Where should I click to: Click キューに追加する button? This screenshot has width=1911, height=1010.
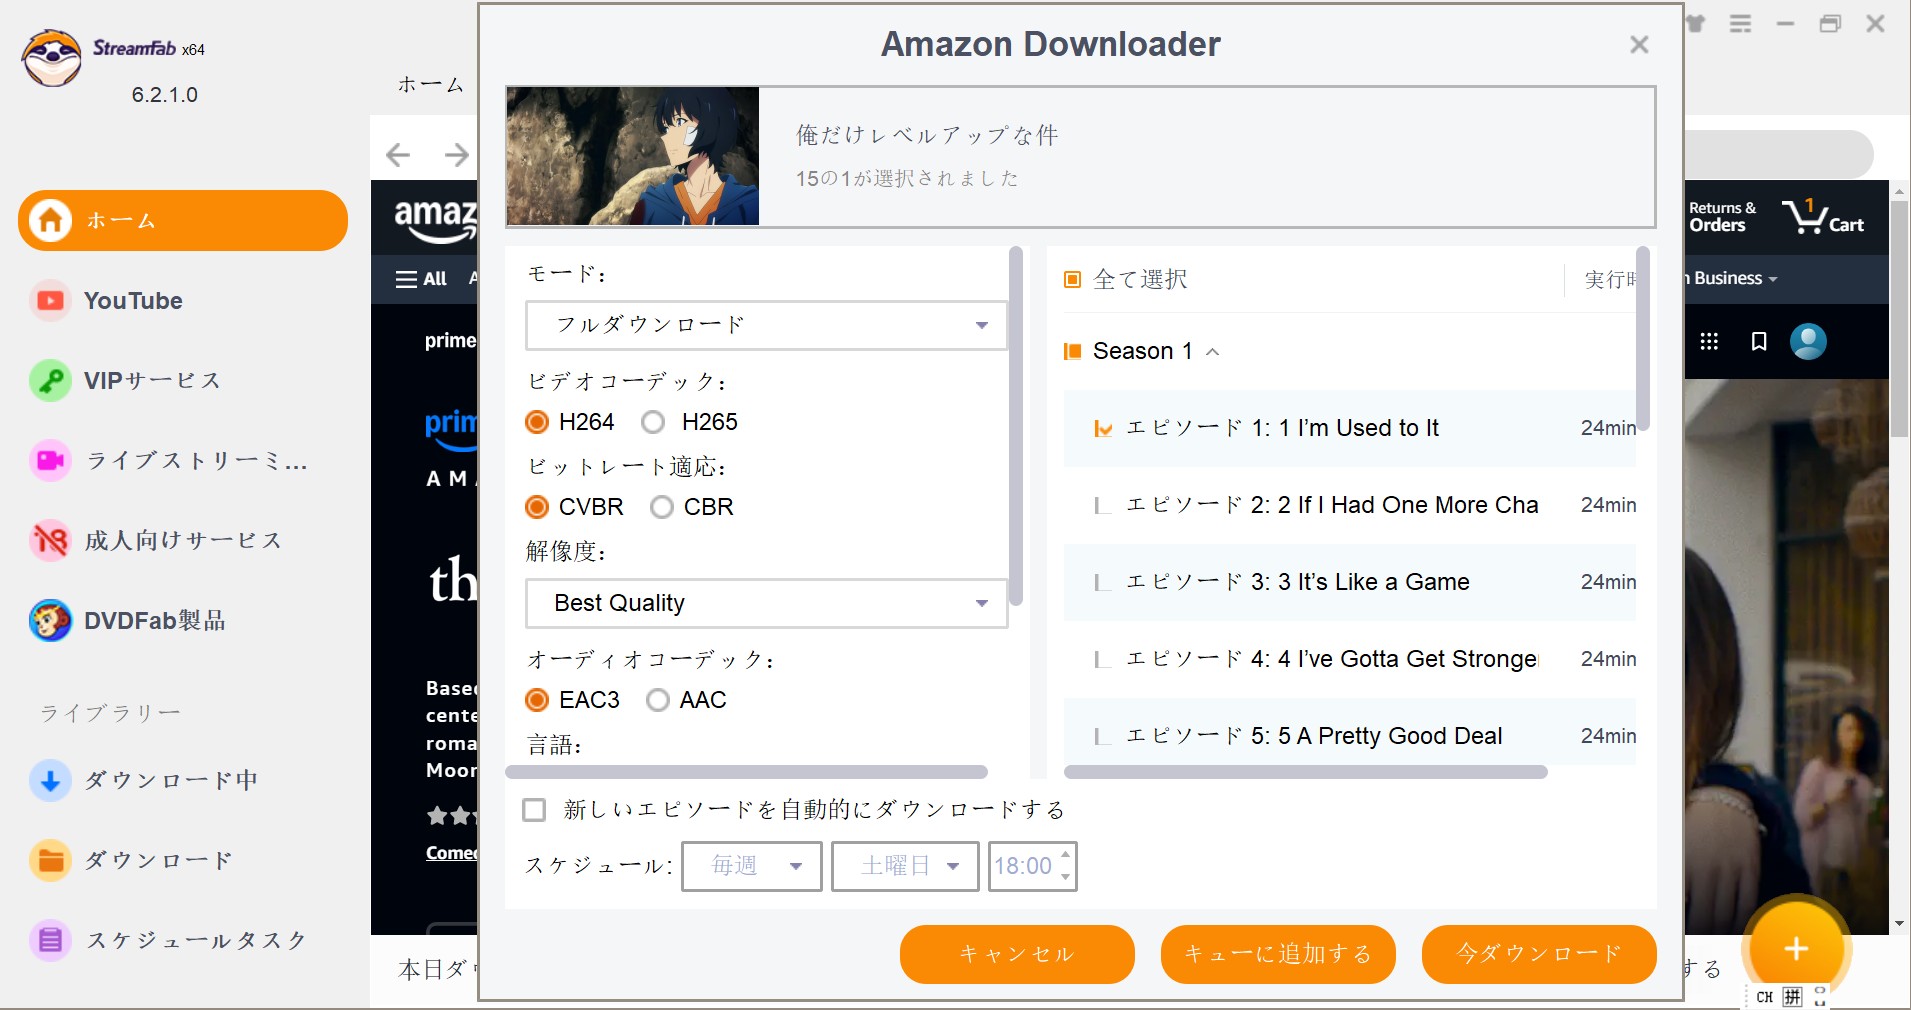pos(1278,954)
